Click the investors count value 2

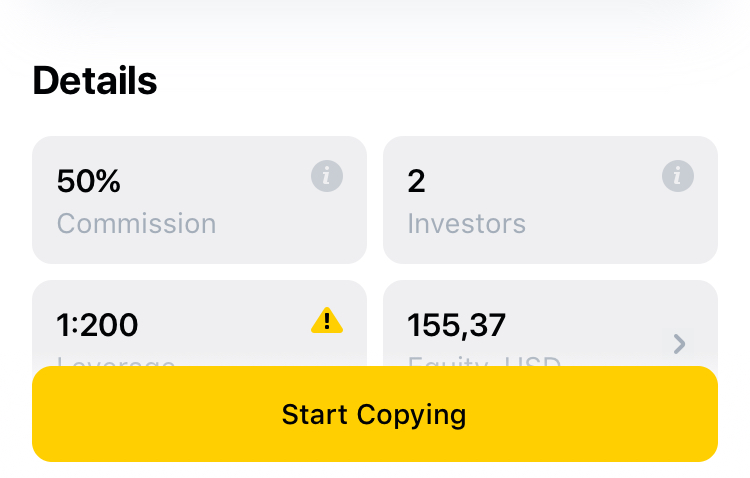(x=417, y=181)
